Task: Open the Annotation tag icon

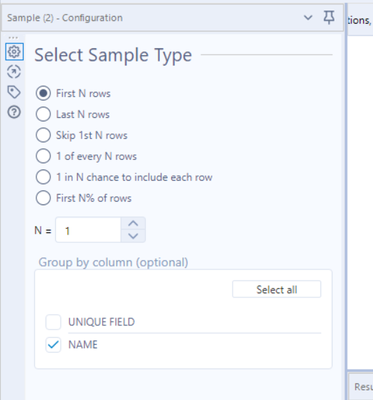Action: [x=14, y=92]
